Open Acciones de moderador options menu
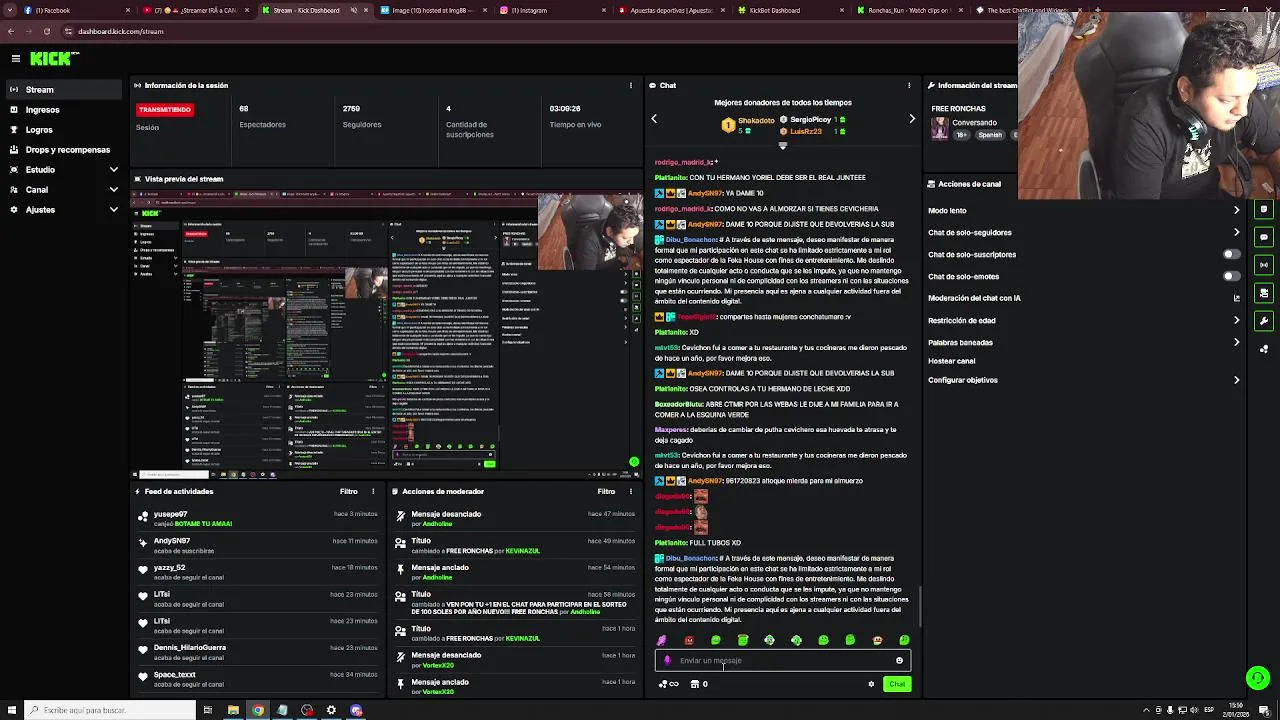Screen dimensions: 1280x720 click(630, 492)
